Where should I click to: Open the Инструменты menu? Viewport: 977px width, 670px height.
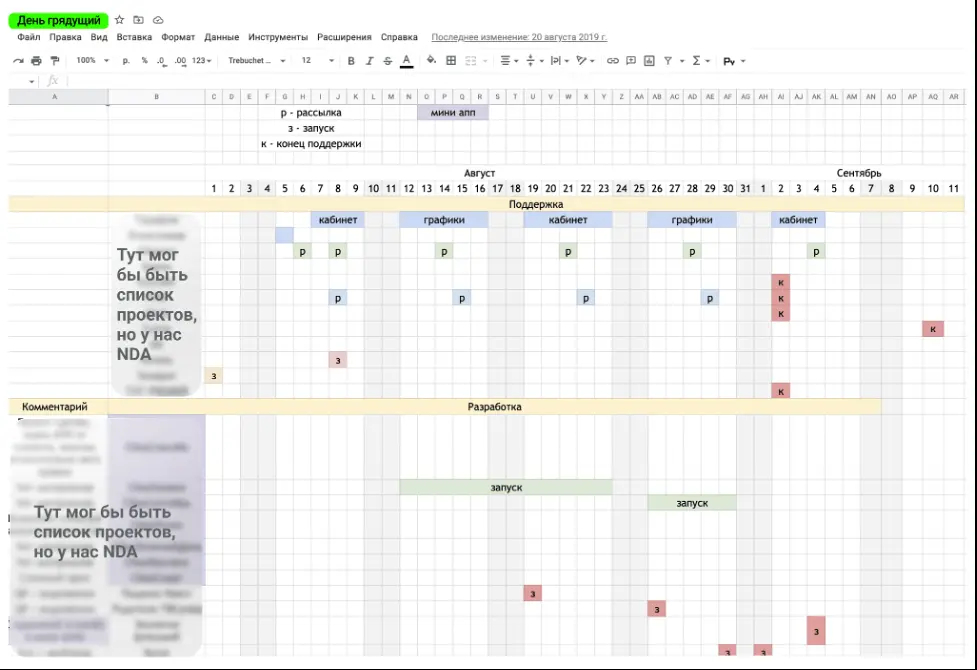click(278, 37)
